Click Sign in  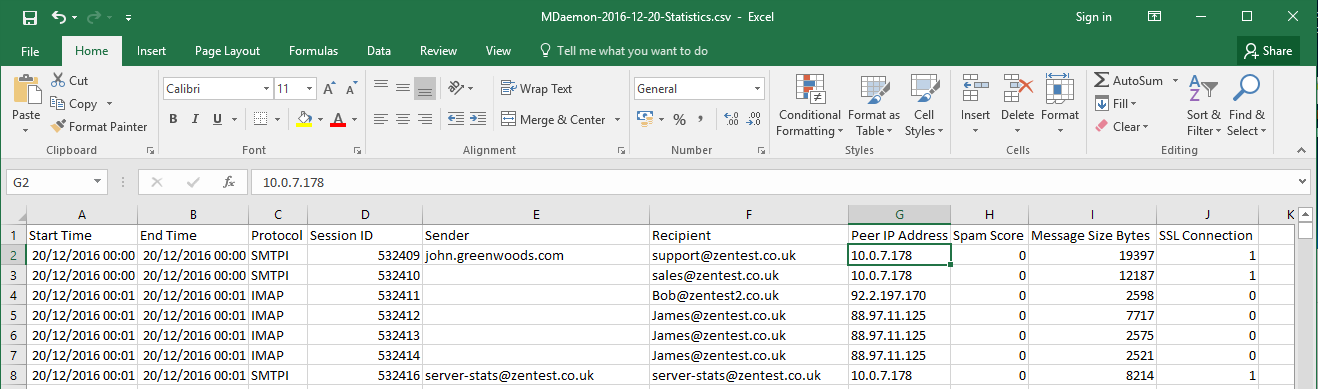pos(1093,17)
